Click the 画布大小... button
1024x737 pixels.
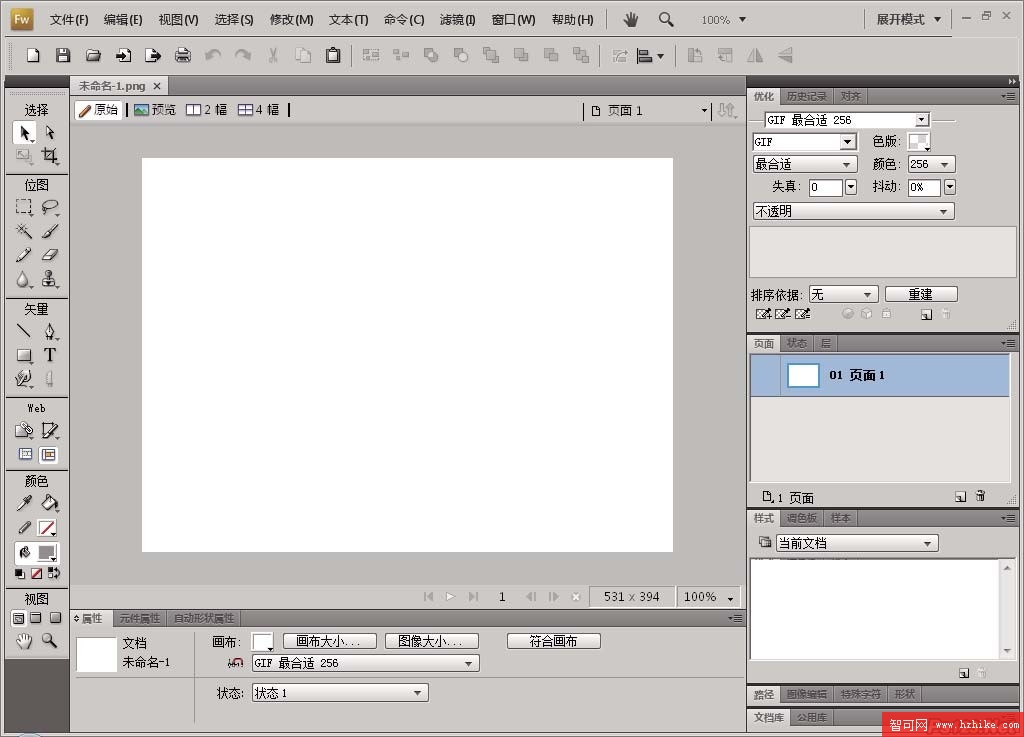point(330,641)
